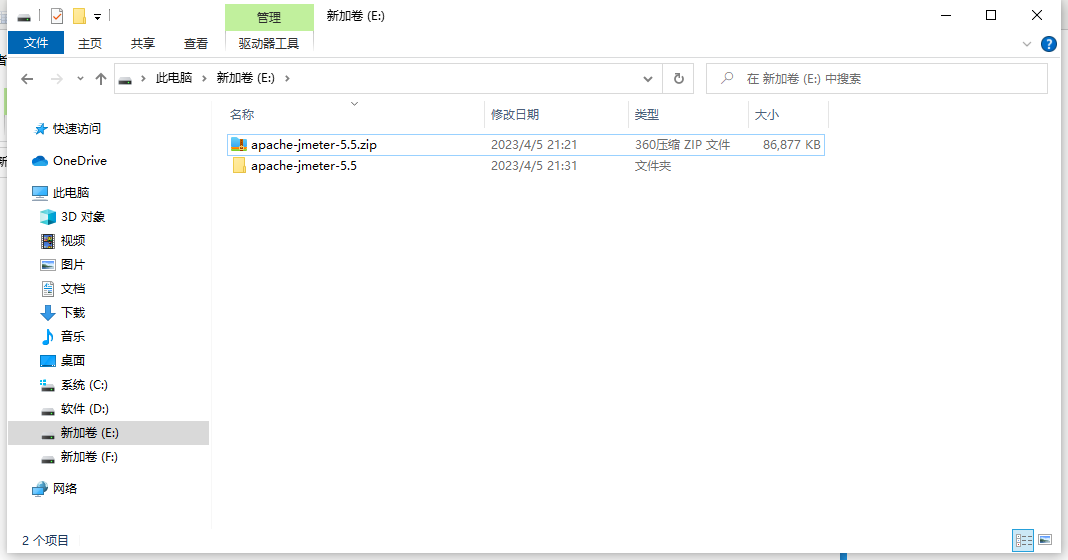
Task: Switch to the 查看 ribbon tab
Action: (196, 44)
